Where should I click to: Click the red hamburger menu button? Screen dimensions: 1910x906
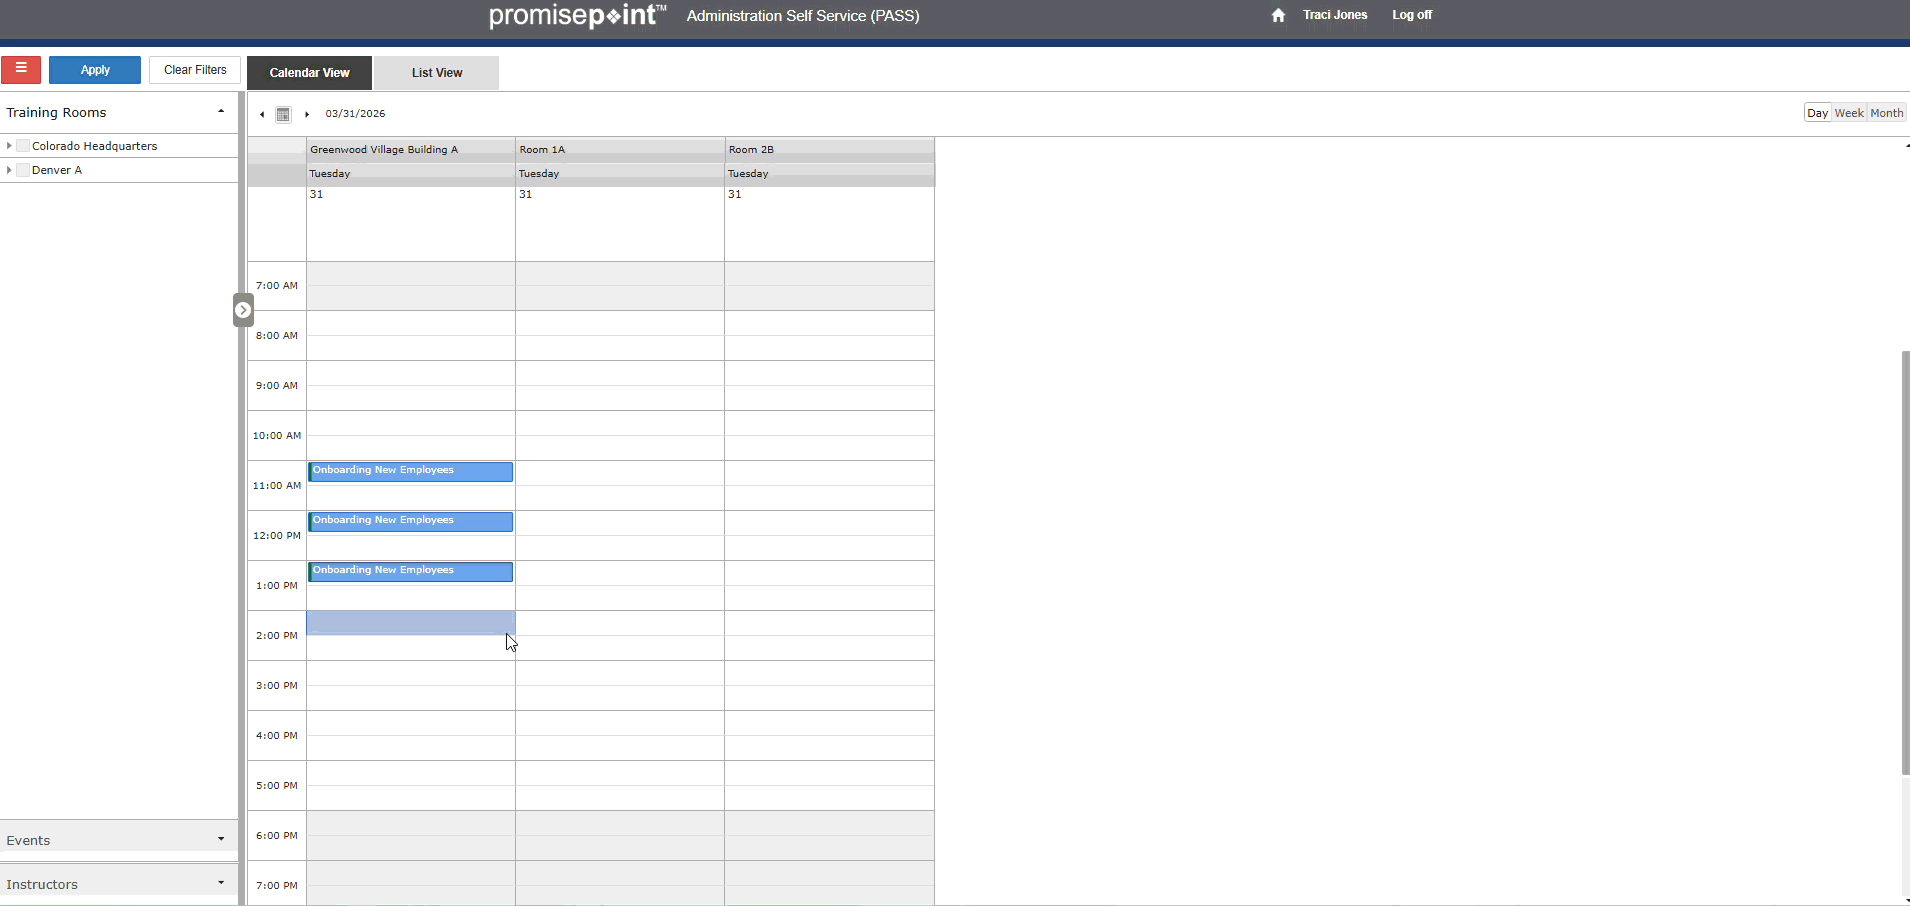[21, 70]
